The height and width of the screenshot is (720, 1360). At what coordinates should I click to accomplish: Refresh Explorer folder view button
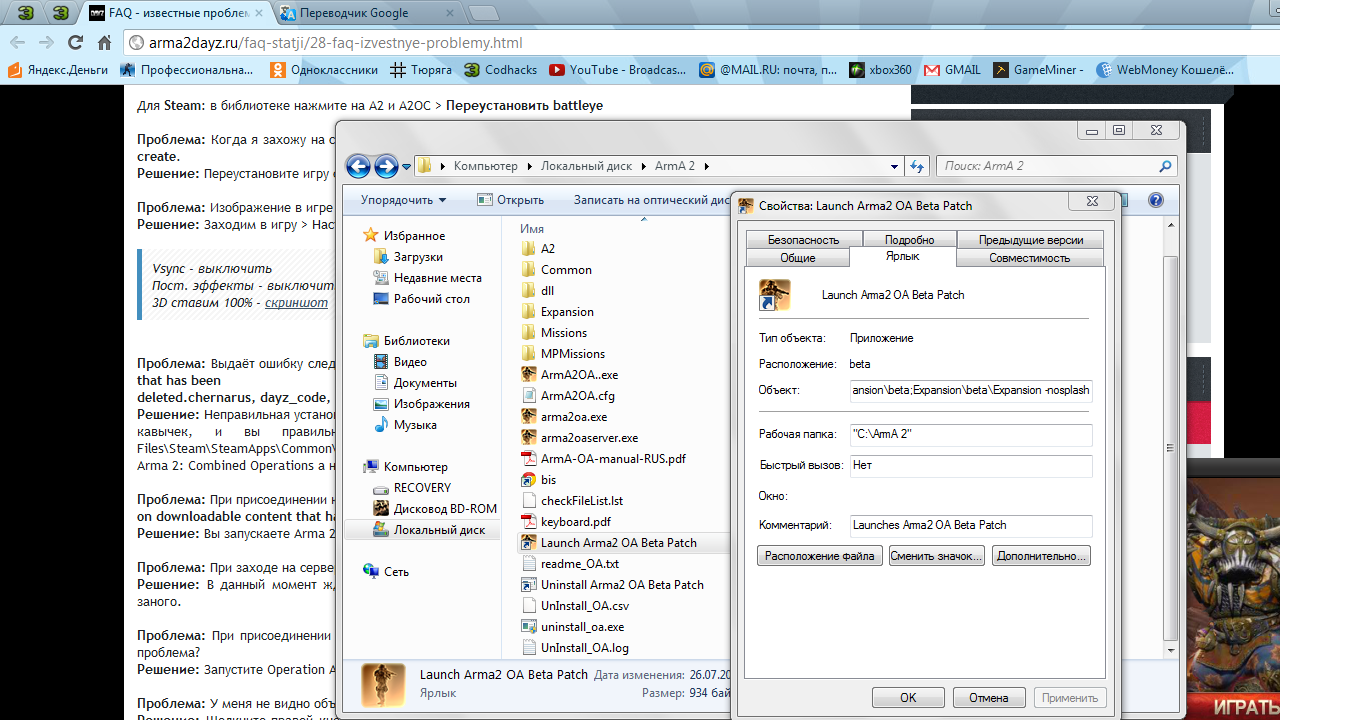tap(917, 166)
